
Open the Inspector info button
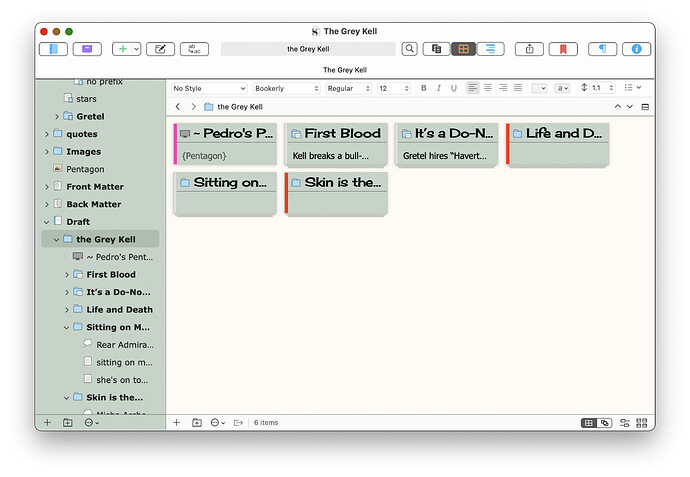(x=636, y=49)
